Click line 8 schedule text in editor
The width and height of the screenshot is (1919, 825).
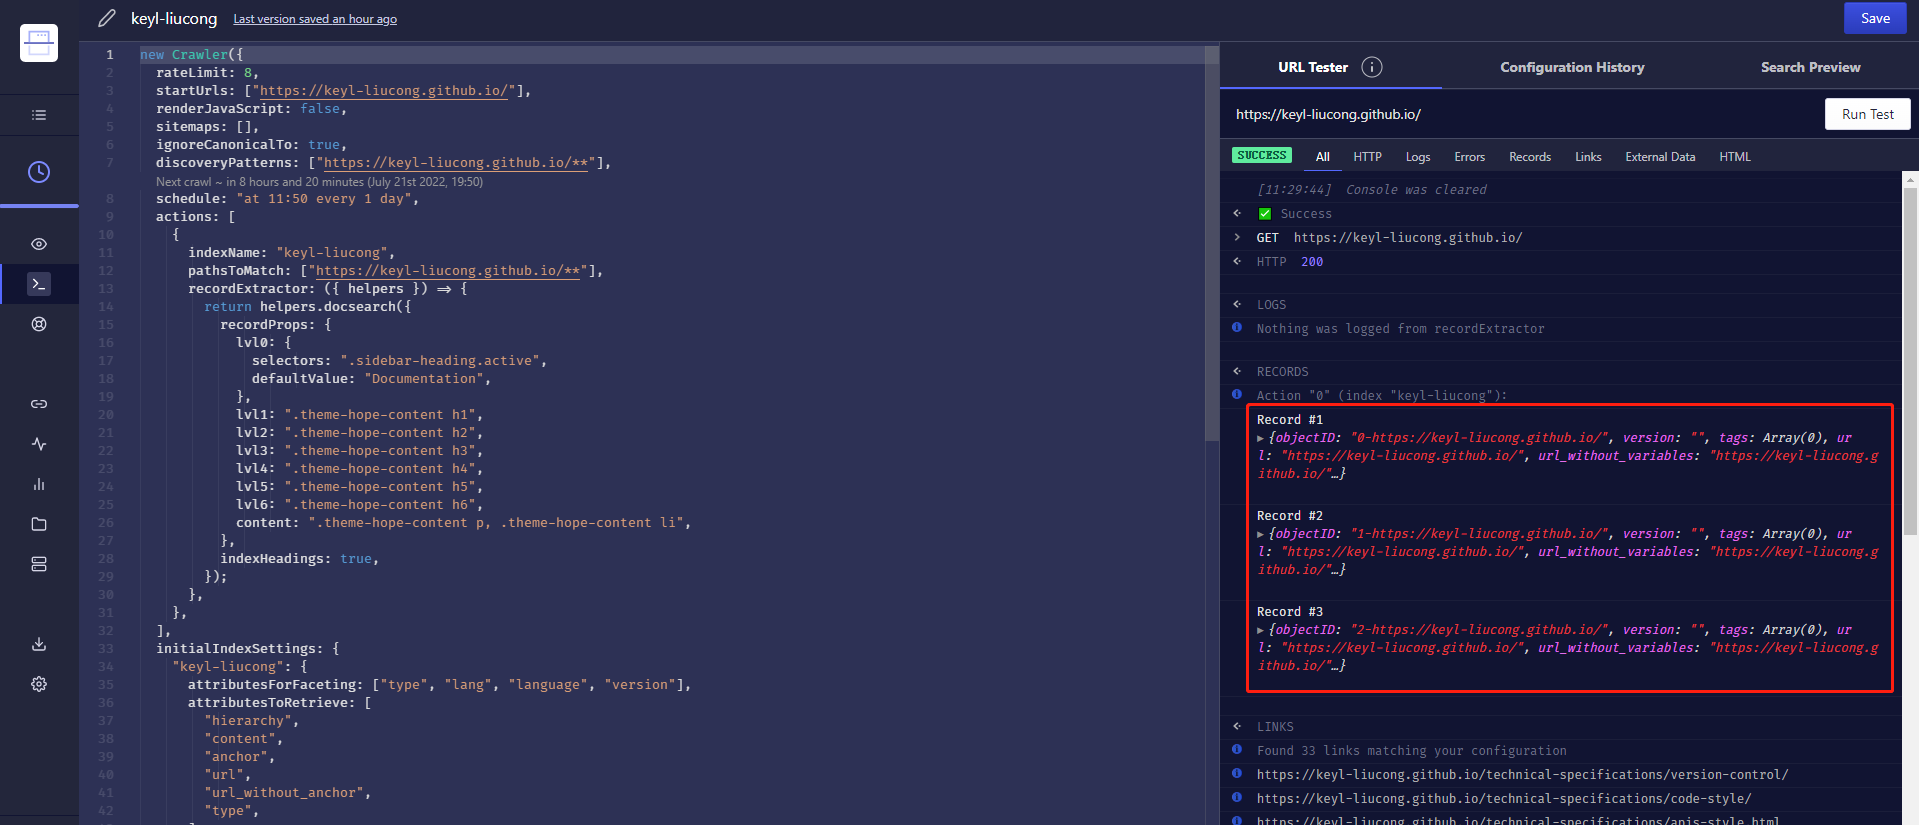(287, 199)
